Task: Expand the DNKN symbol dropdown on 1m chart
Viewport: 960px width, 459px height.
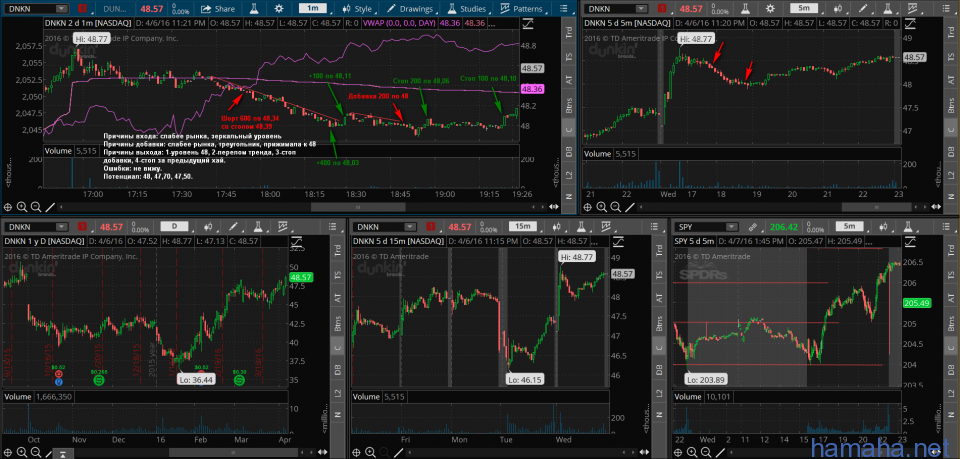Action: [62, 9]
